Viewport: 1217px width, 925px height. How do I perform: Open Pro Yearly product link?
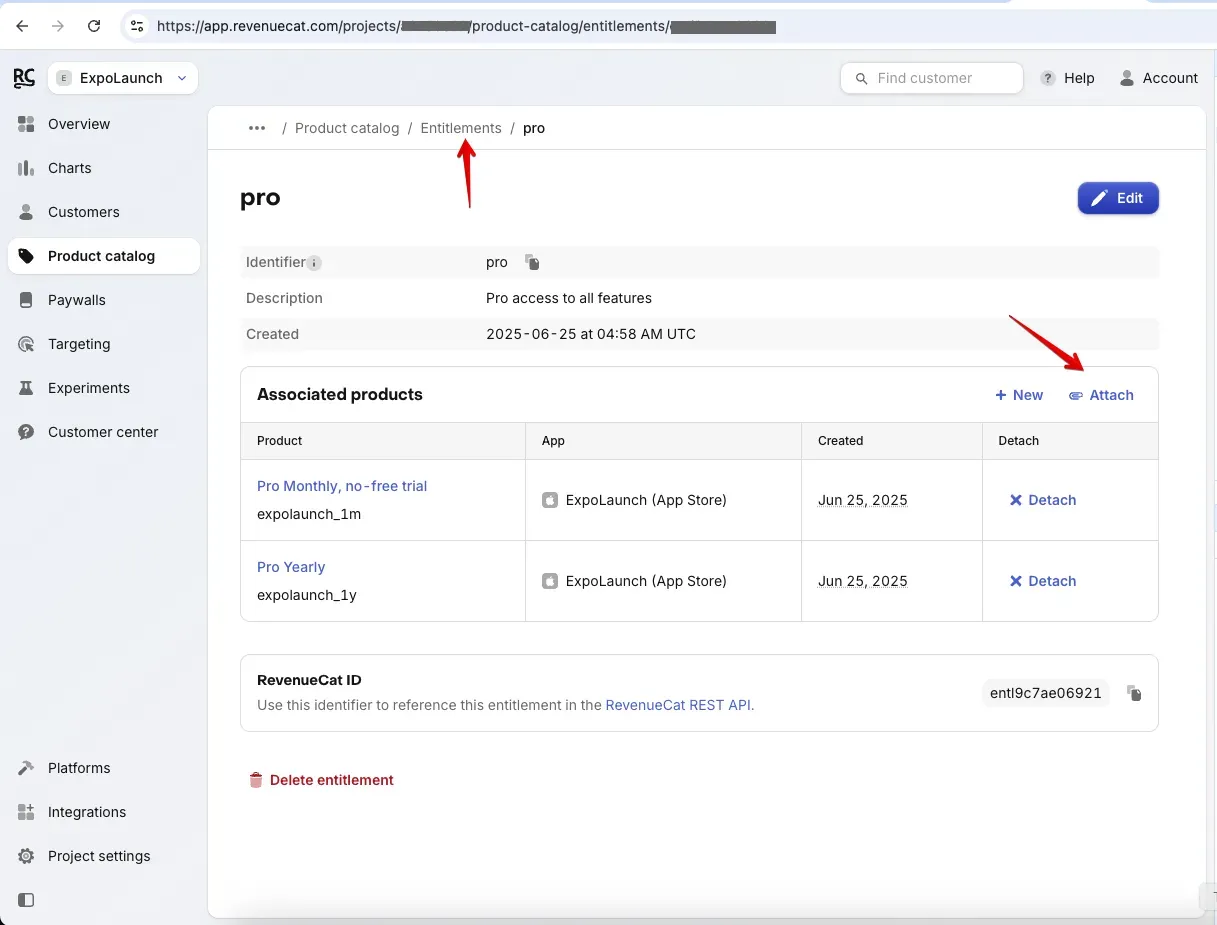coord(291,567)
